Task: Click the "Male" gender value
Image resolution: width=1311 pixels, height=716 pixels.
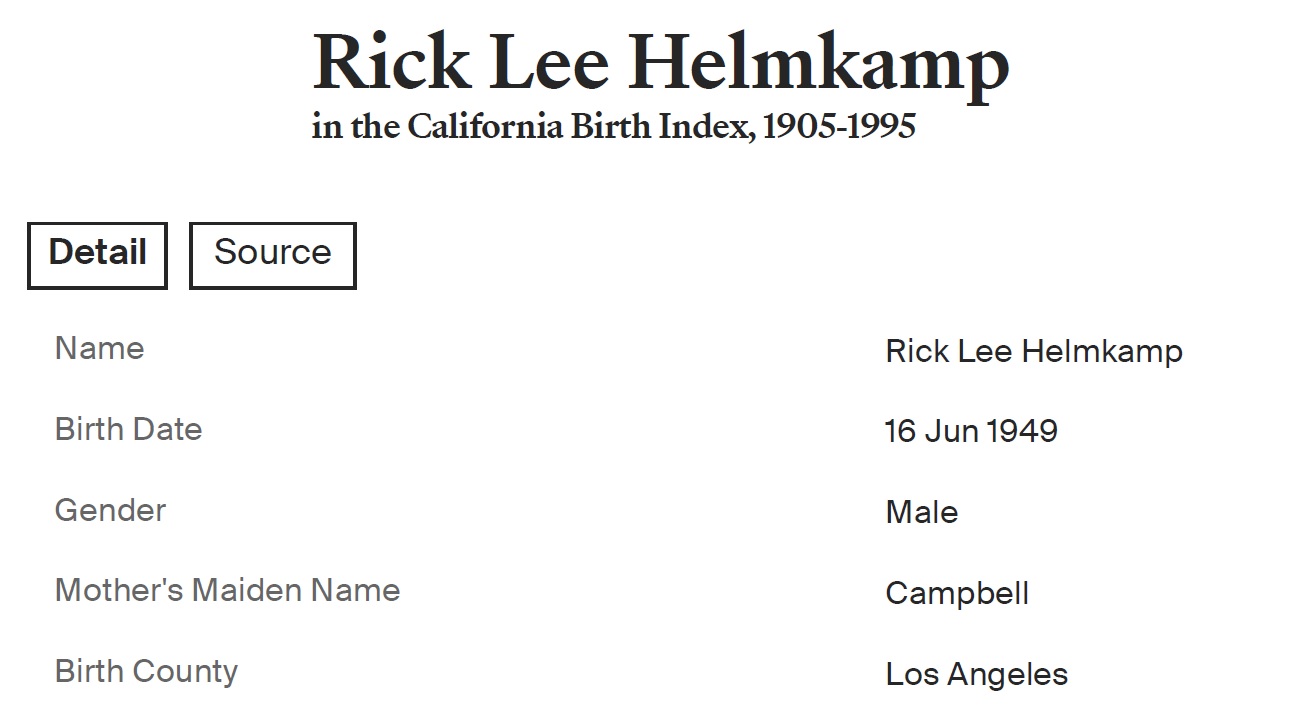Action: tap(921, 513)
